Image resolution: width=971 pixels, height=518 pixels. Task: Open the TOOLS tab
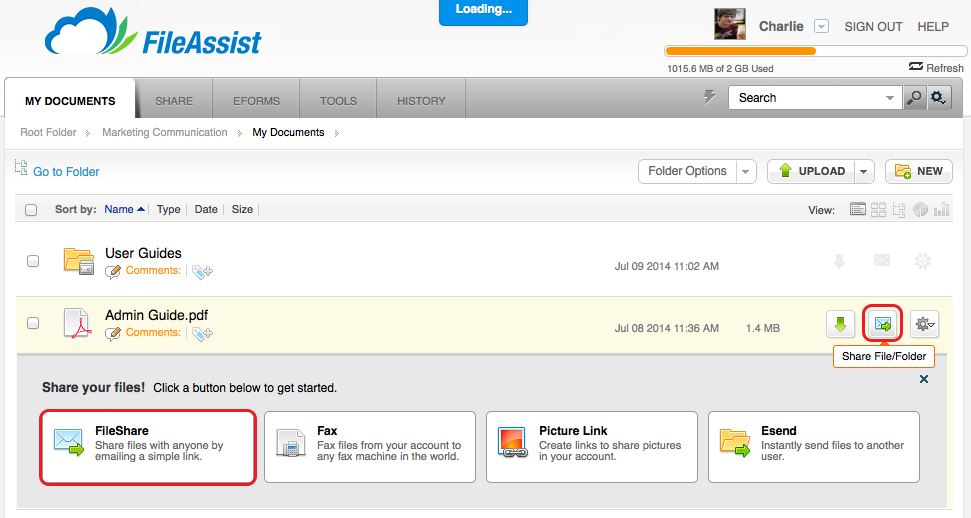(338, 100)
